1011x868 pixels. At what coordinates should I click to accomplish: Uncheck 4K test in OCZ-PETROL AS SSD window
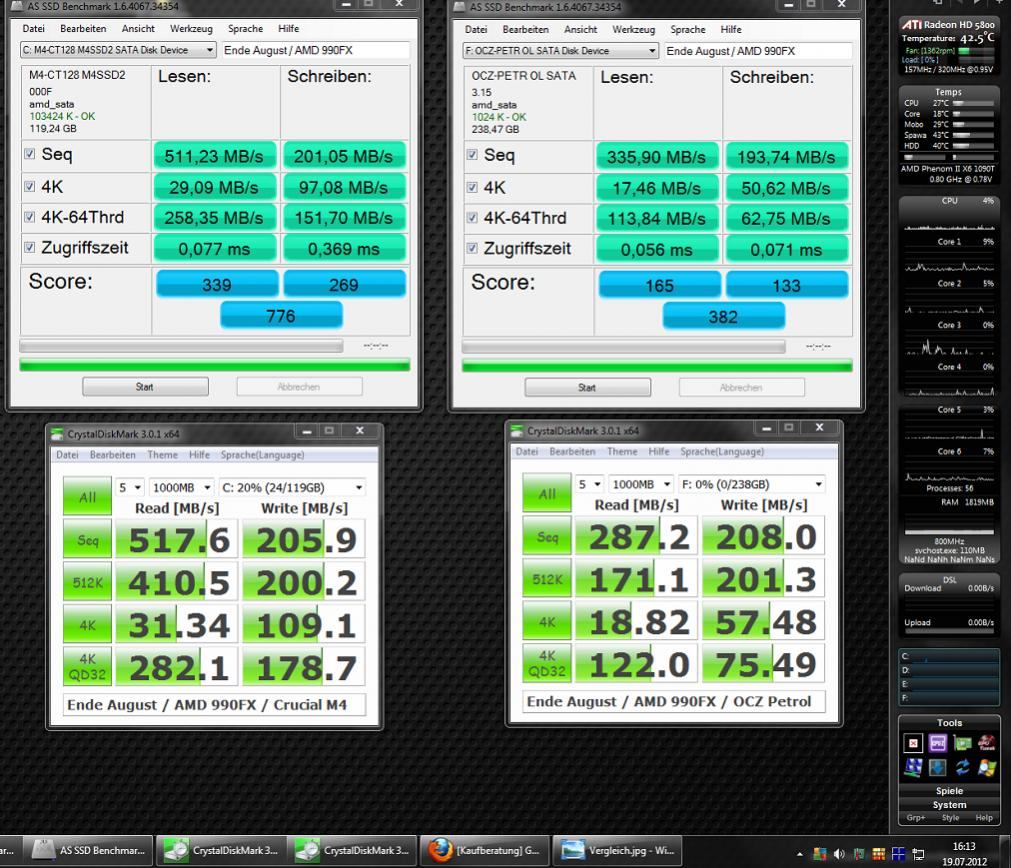(472, 187)
